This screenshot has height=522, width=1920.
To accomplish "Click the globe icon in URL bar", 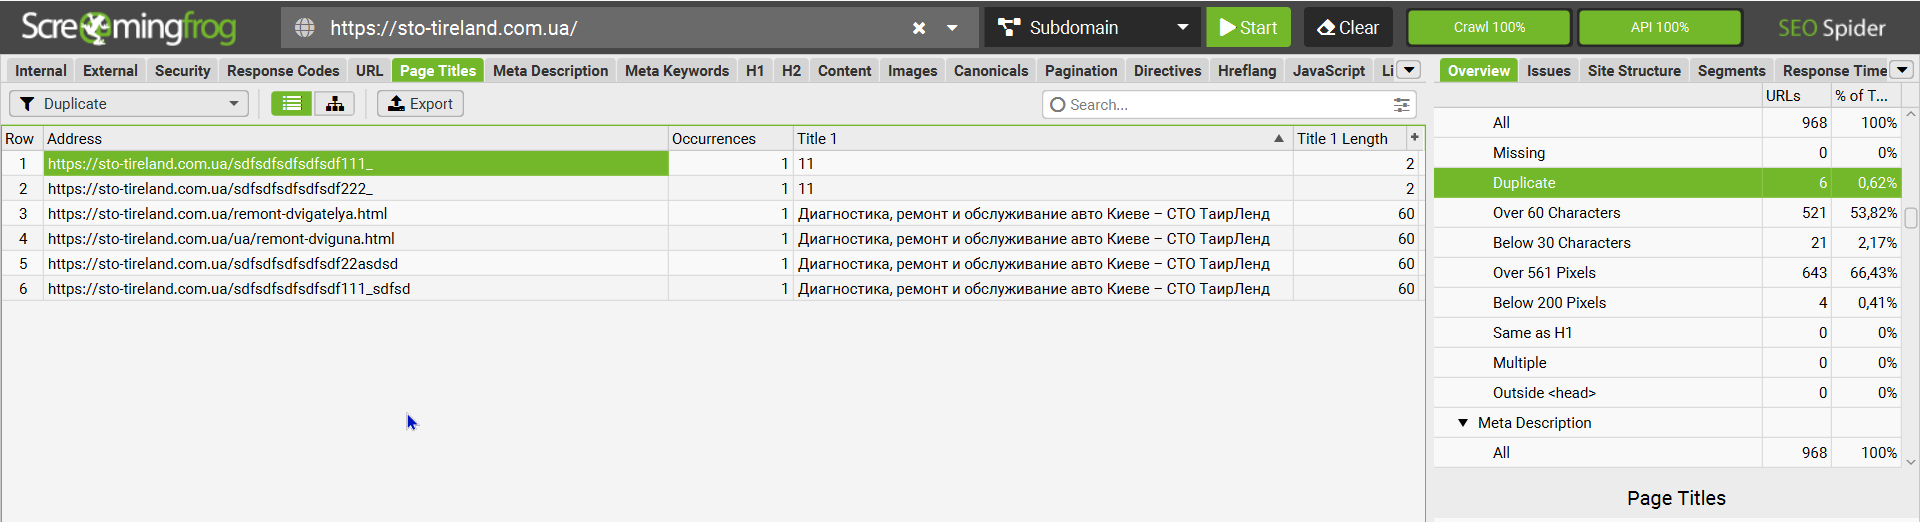I will click(305, 28).
